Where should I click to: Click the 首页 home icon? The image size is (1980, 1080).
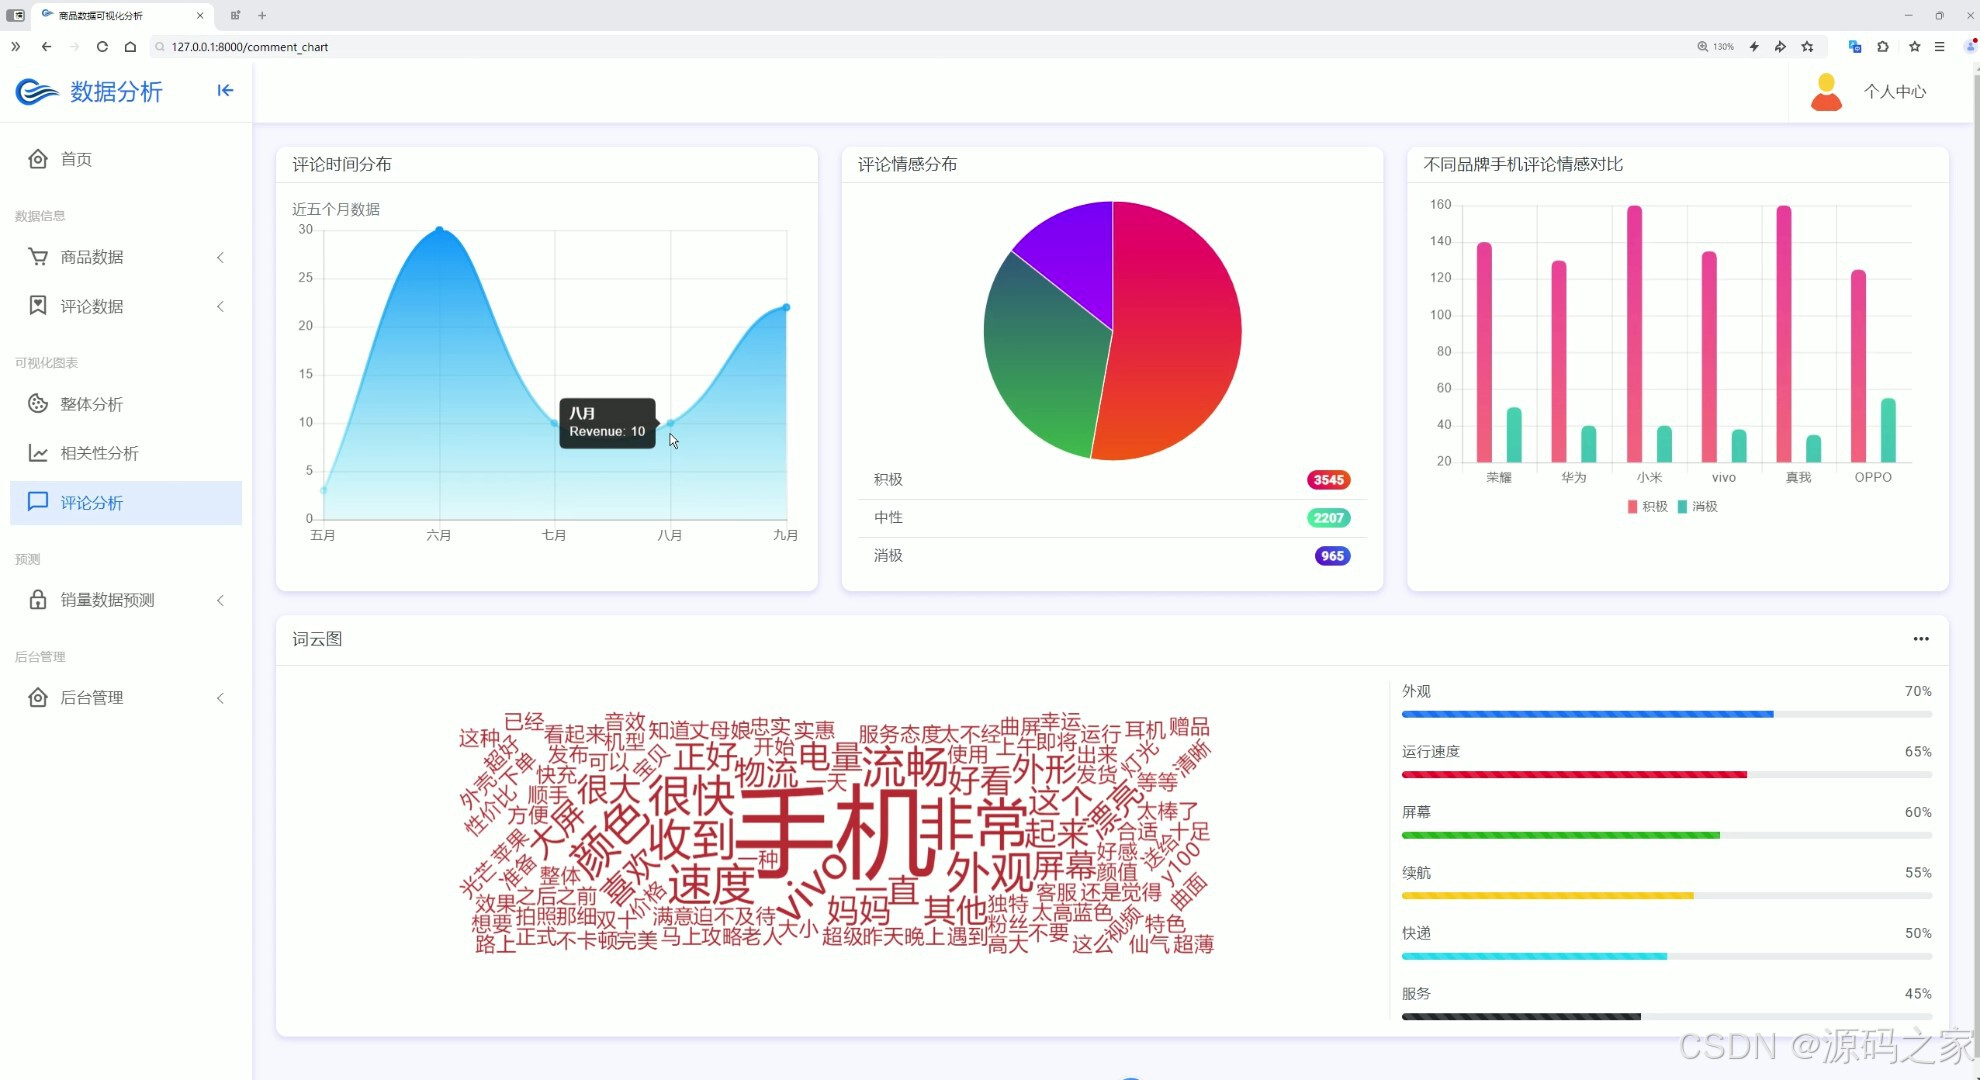tap(38, 159)
